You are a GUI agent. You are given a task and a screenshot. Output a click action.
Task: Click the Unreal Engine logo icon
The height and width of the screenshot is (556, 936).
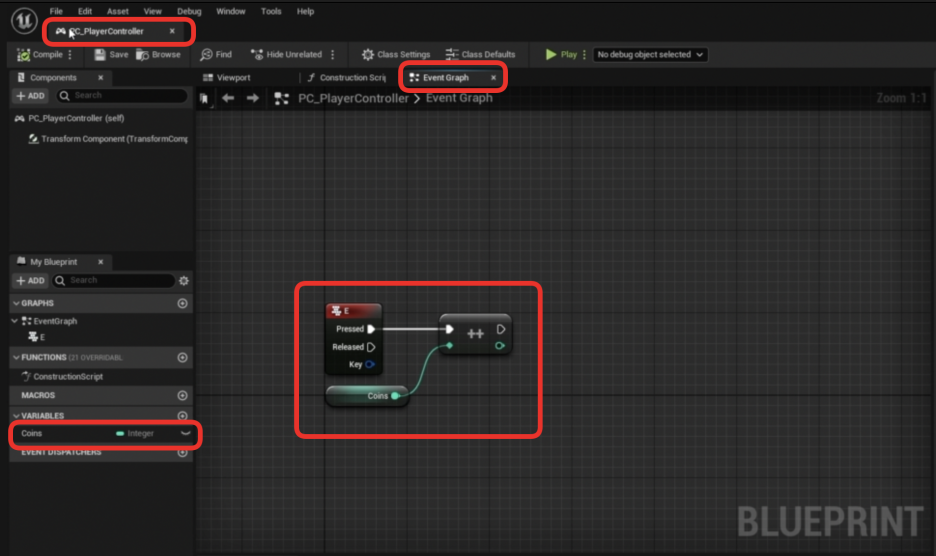click(24, 21)
